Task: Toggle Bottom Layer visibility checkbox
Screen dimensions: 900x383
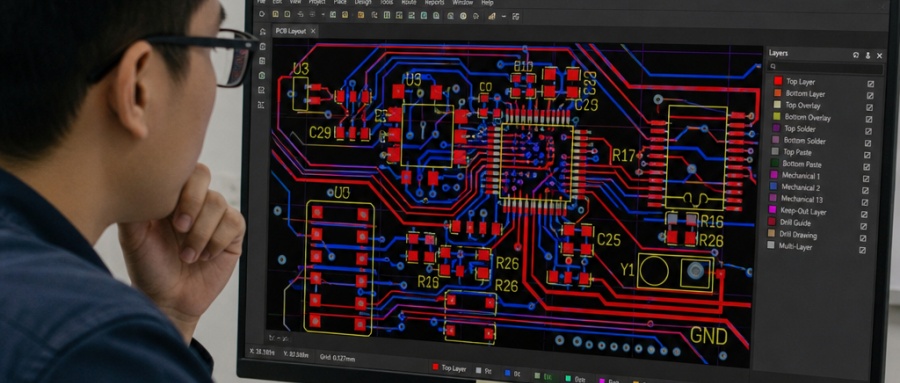Action: coord(870,95)
